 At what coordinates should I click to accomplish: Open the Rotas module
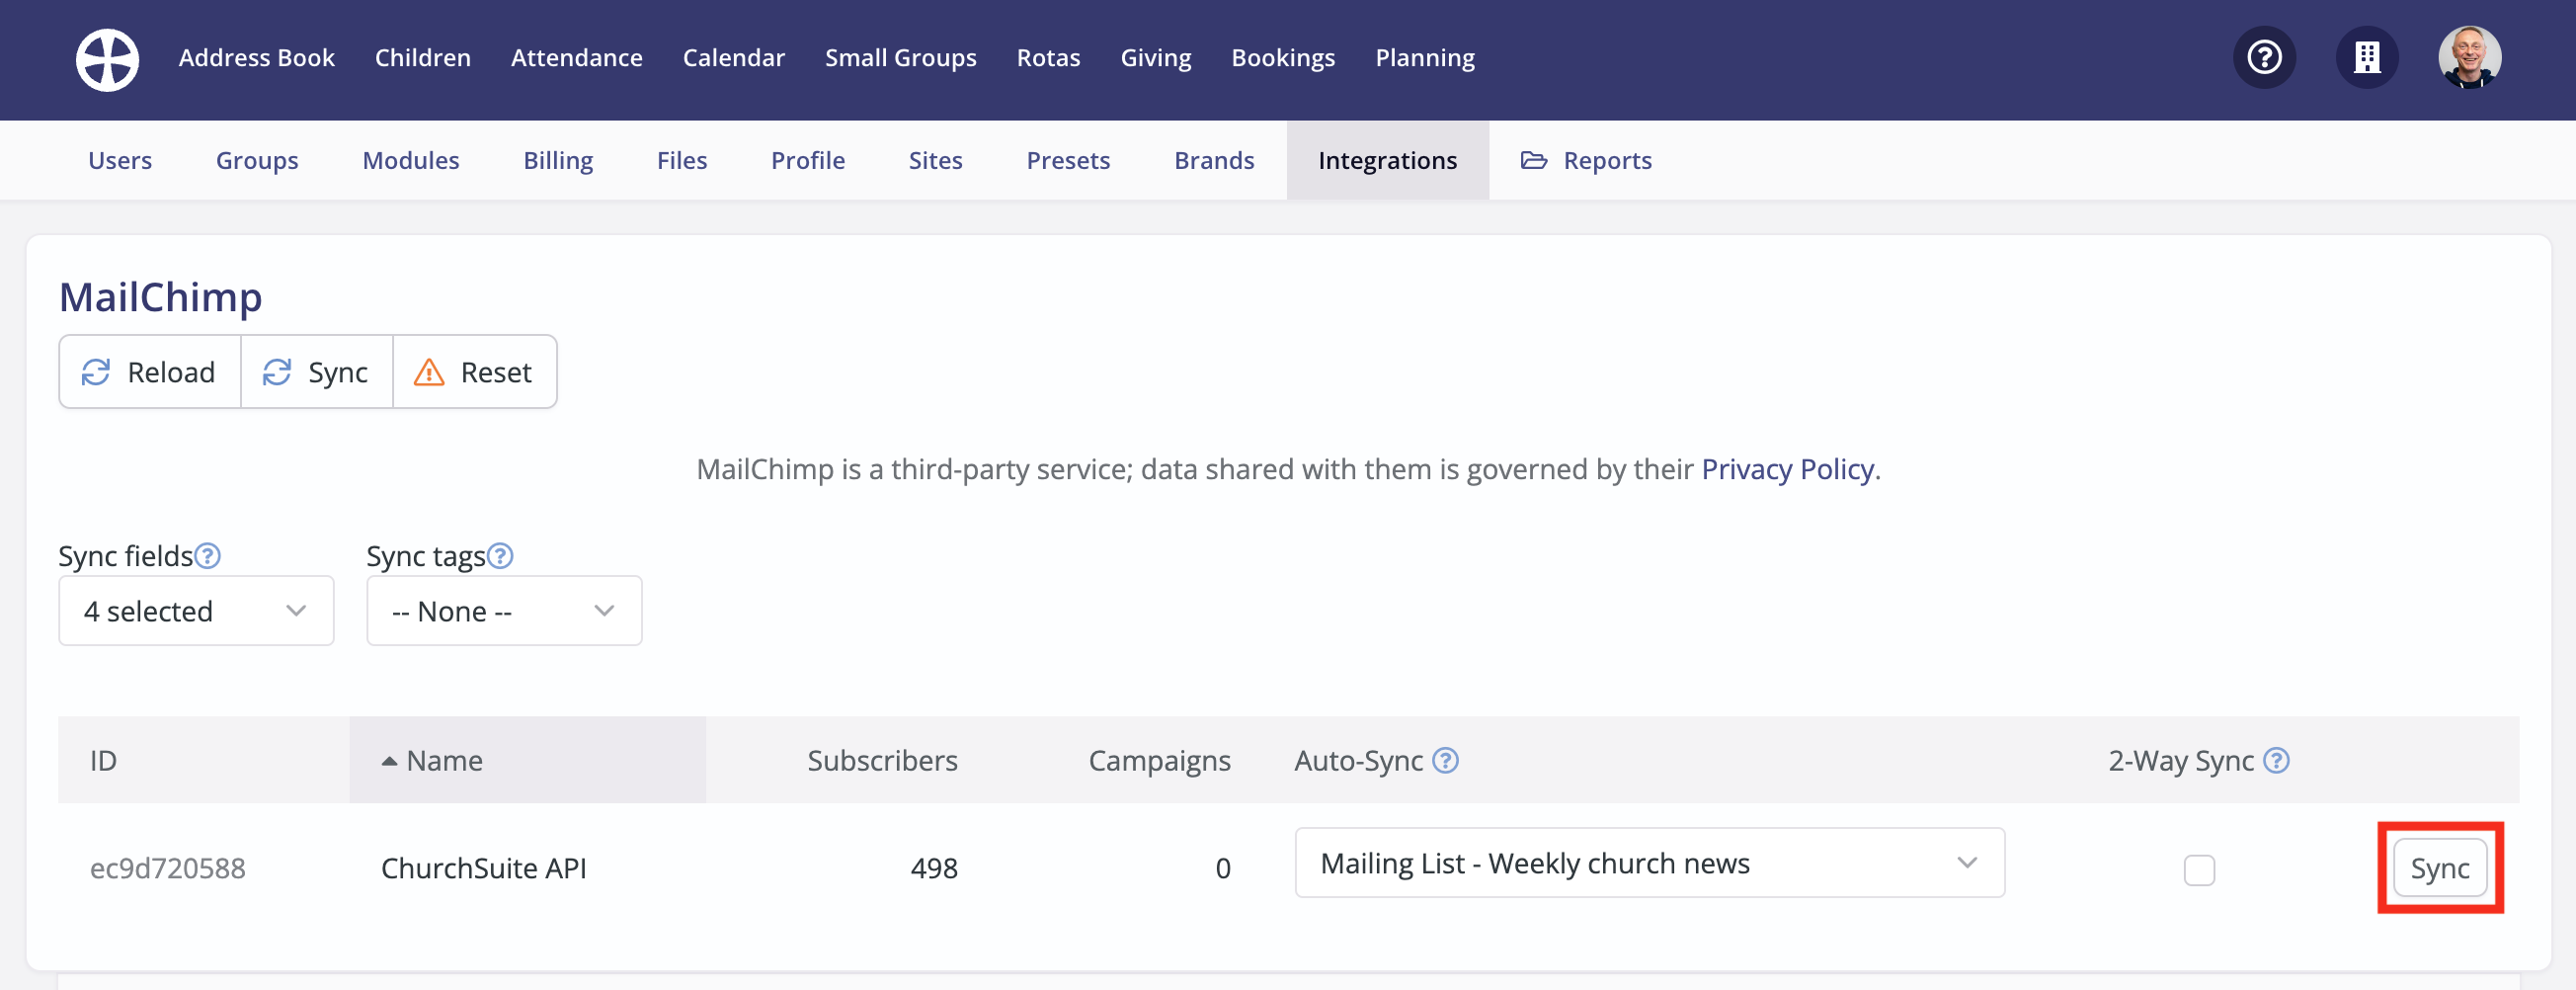[x=1049, y=58]
